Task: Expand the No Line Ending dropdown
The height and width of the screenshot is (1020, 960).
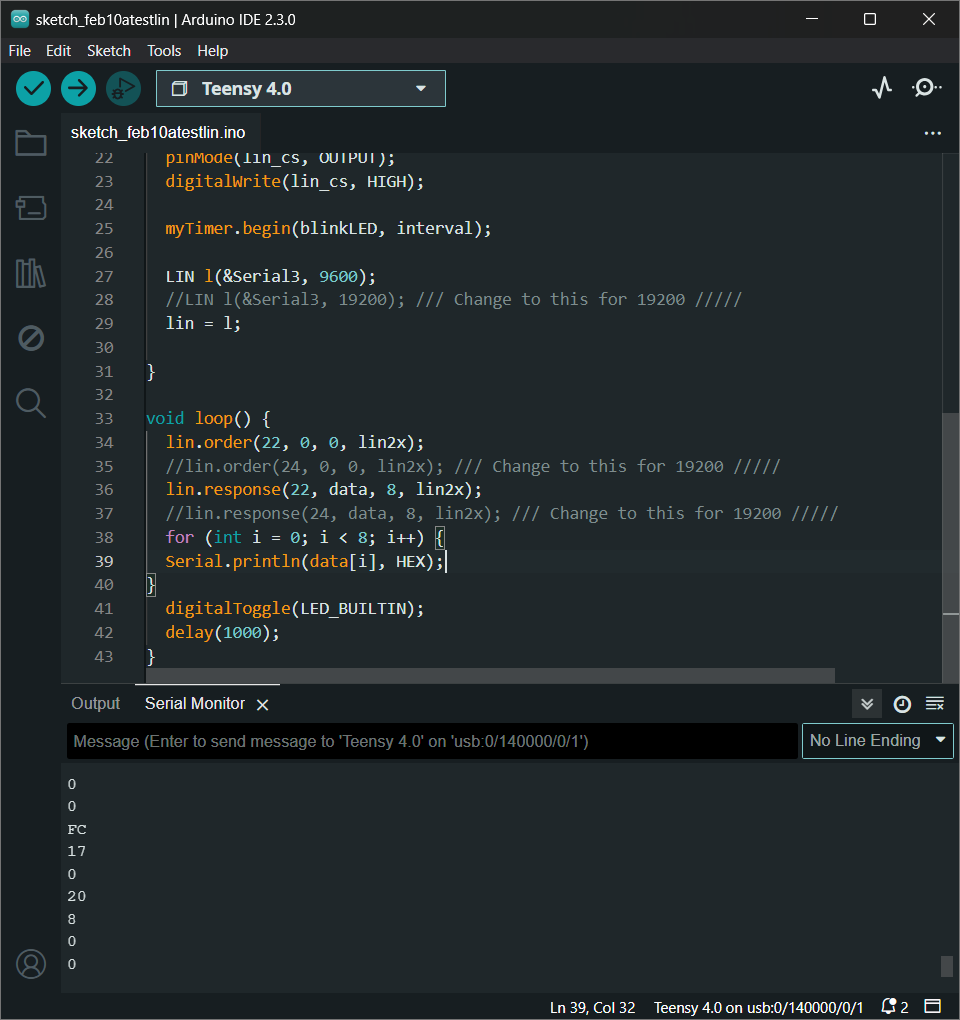Action: 877,741
